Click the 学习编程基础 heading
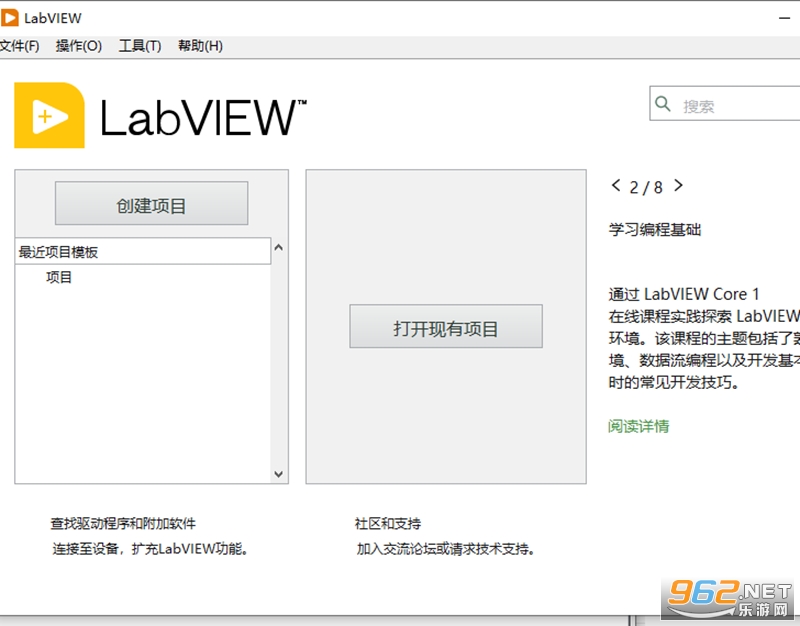The height and width of the screenshot is (626, 800). 655,230
